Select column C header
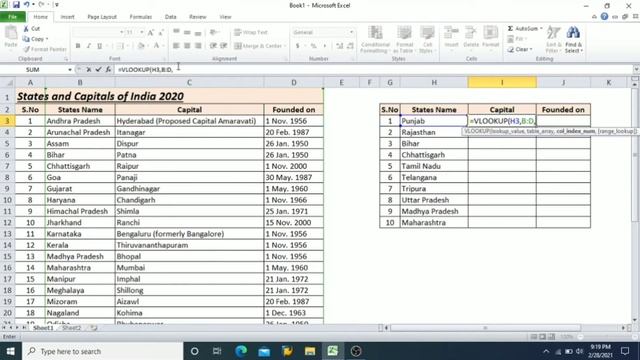Viewport: 640px width, 360px height. pos(189,82)
